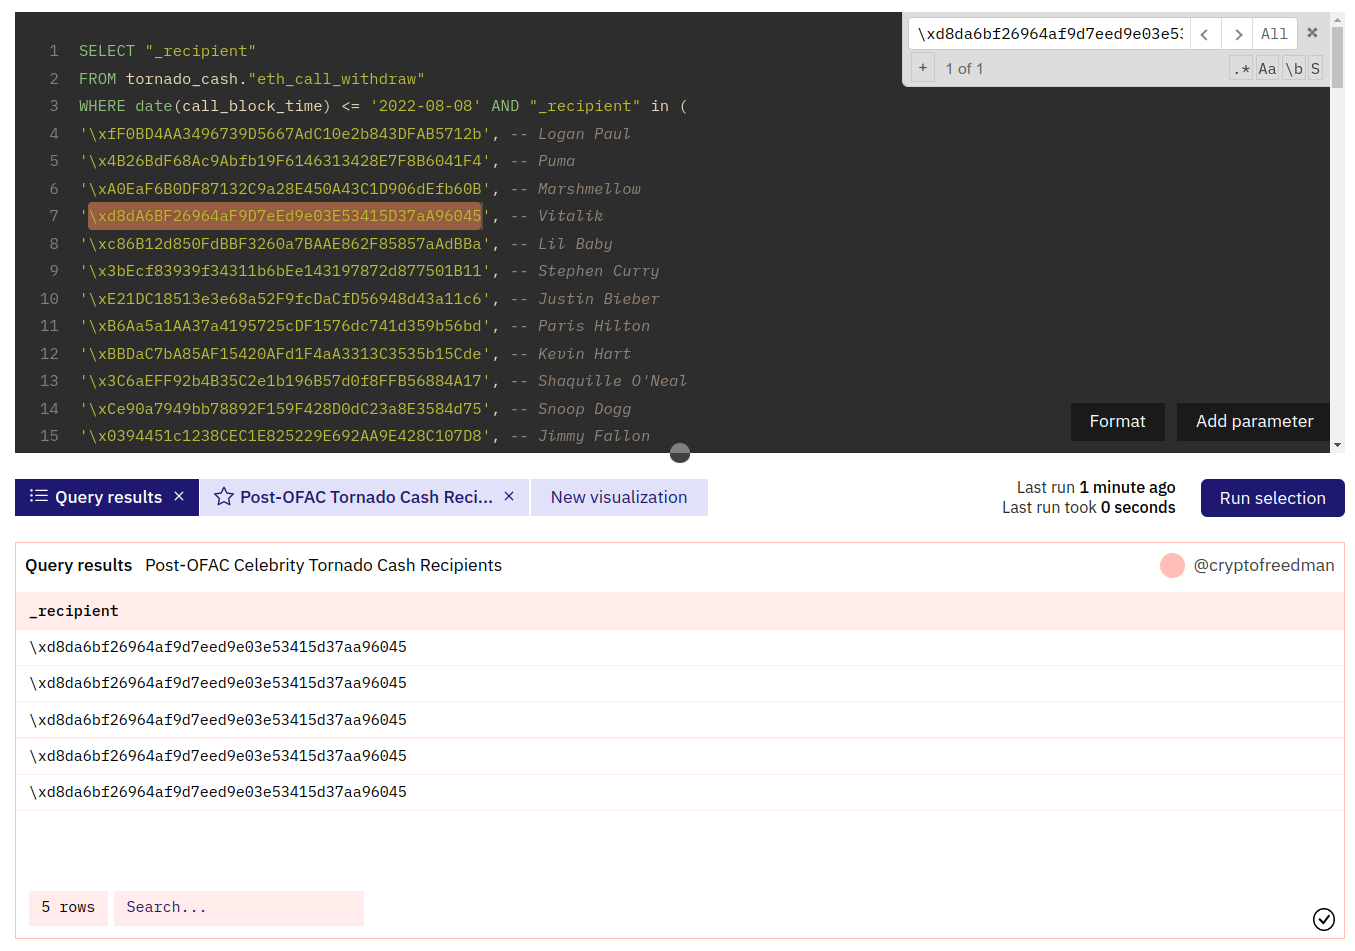1355x951 pixels.
Task: Click the 1 of 1 match counter
Action: click(964, 69)
